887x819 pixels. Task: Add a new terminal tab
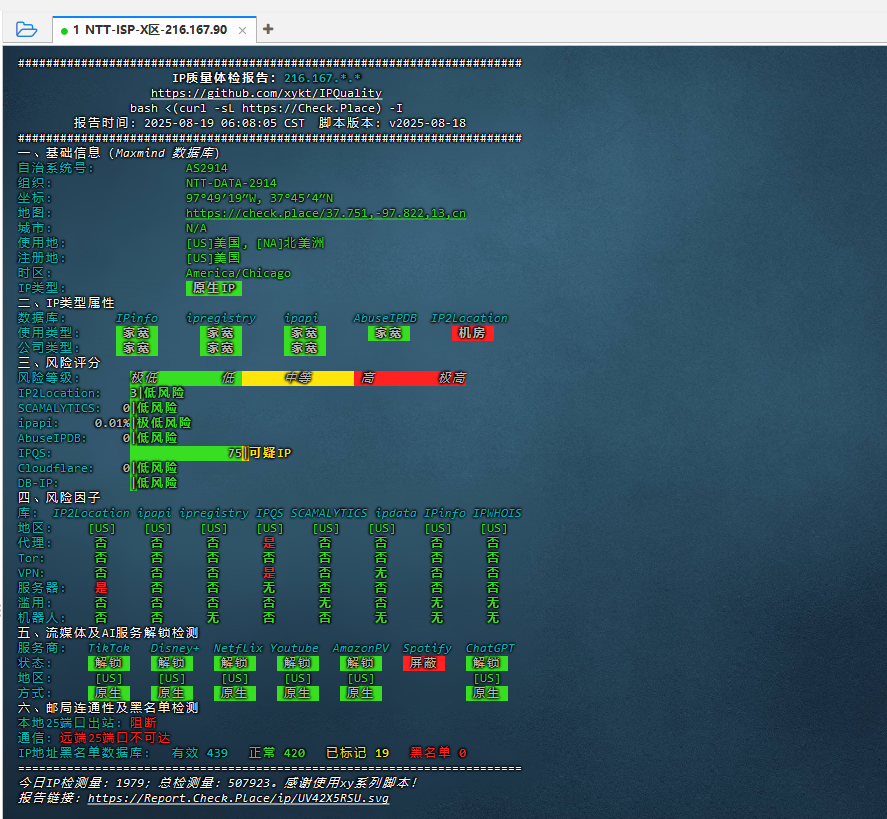[268, 29]
